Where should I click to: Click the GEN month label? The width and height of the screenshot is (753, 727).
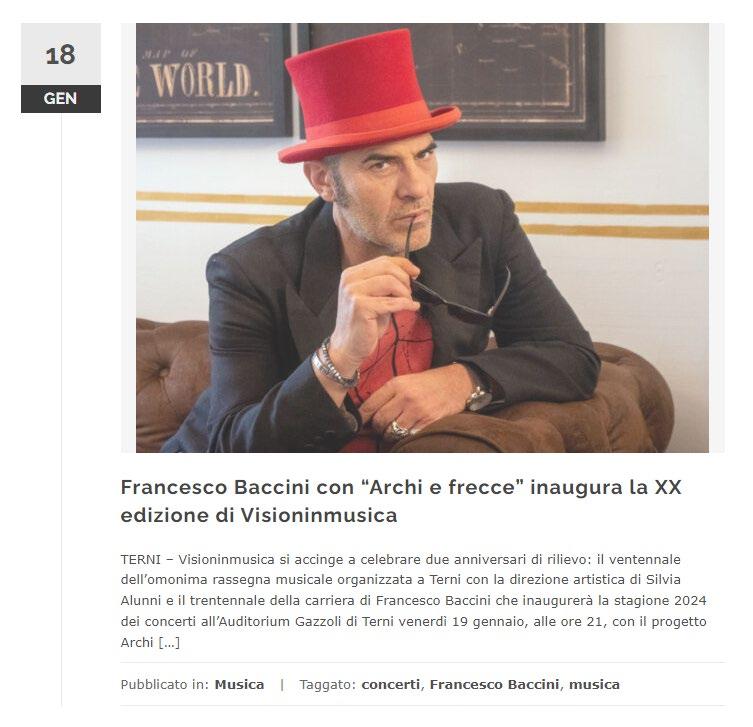click(61, 99)
